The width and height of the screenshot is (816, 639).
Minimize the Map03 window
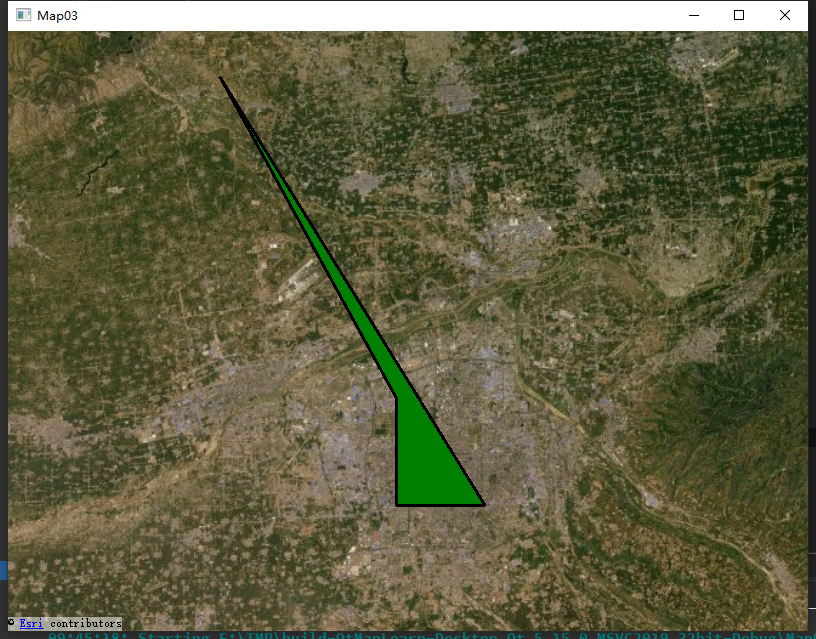coord(693,15)
